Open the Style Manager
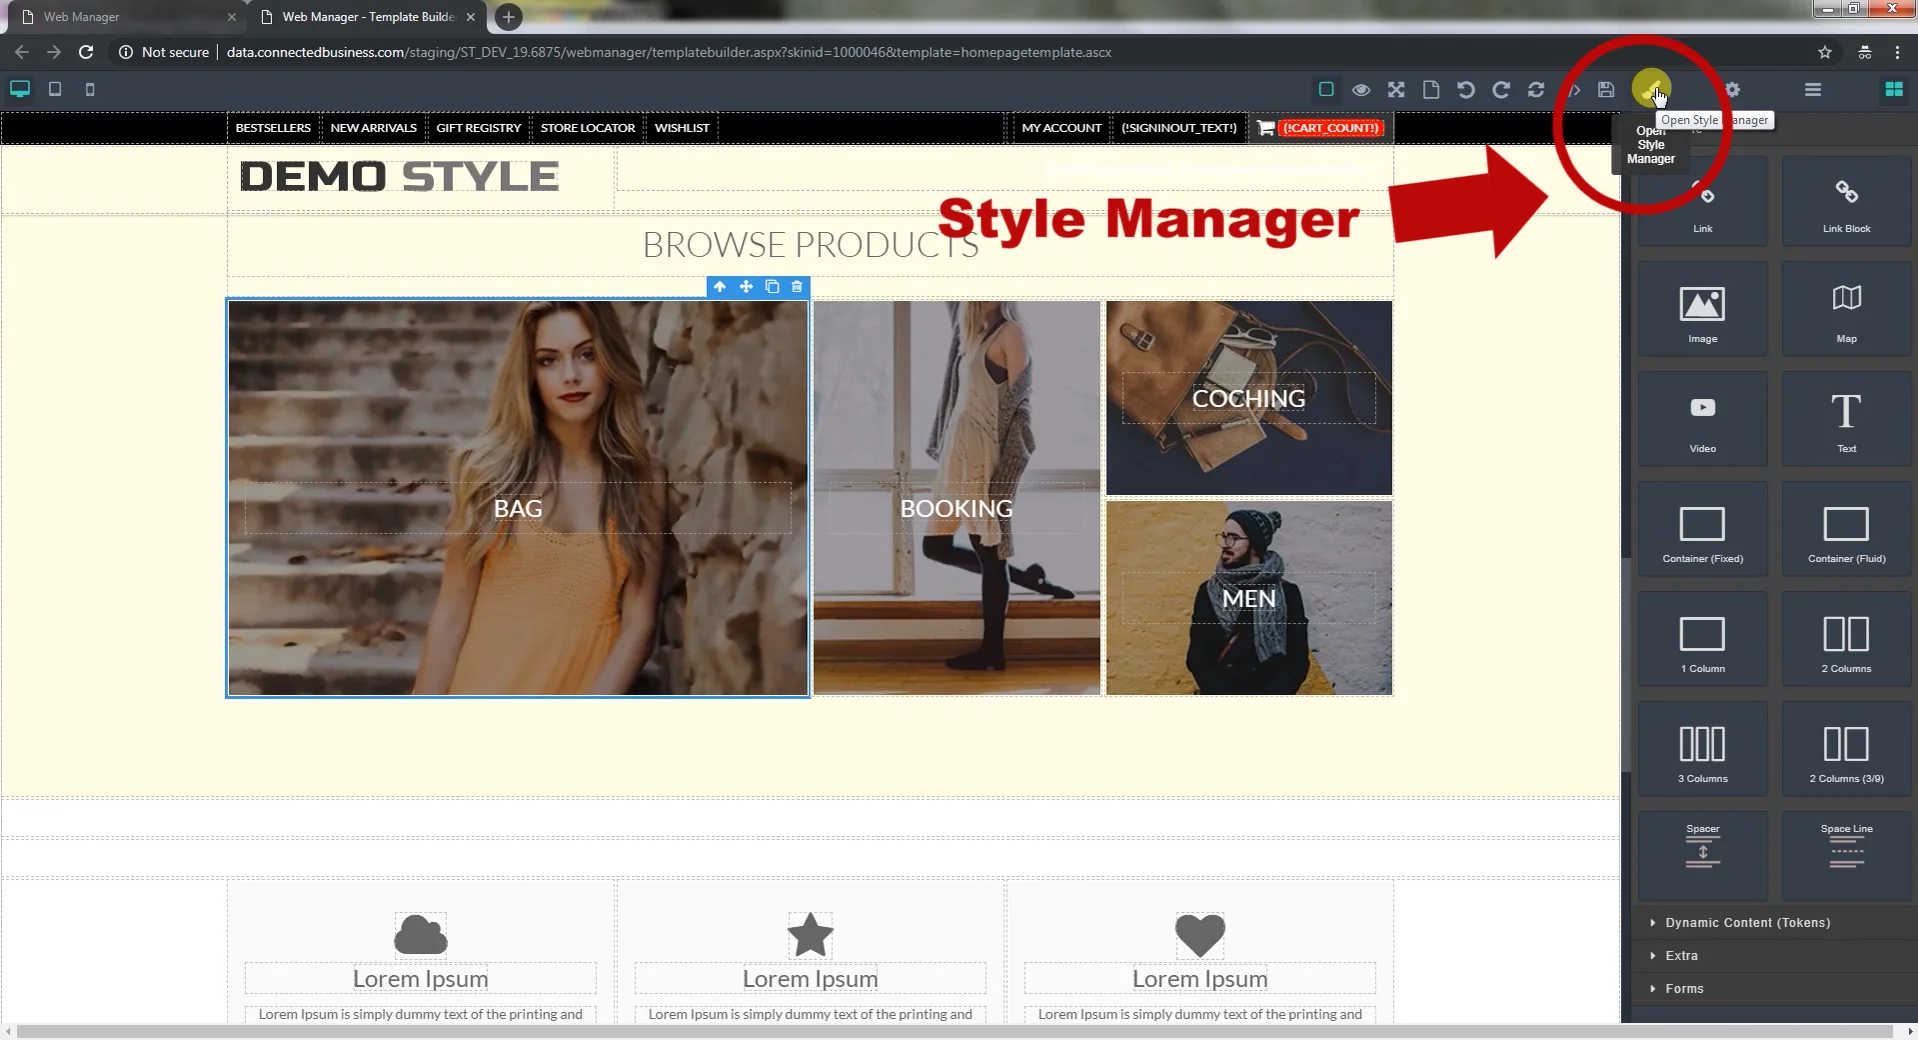The height and width of the screenshot is (1040, 1918). [x=1653, y=89]
